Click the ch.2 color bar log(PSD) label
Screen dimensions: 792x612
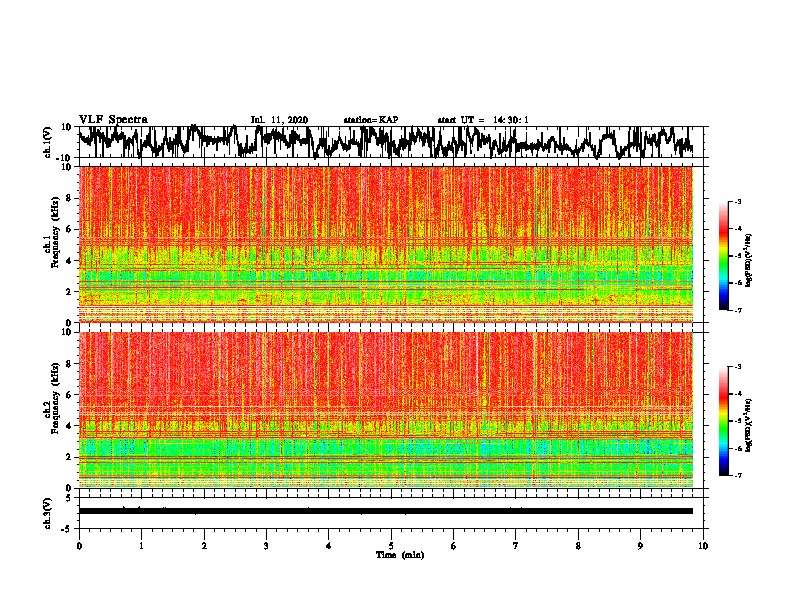pyautogui.click(x=749, y=425)
